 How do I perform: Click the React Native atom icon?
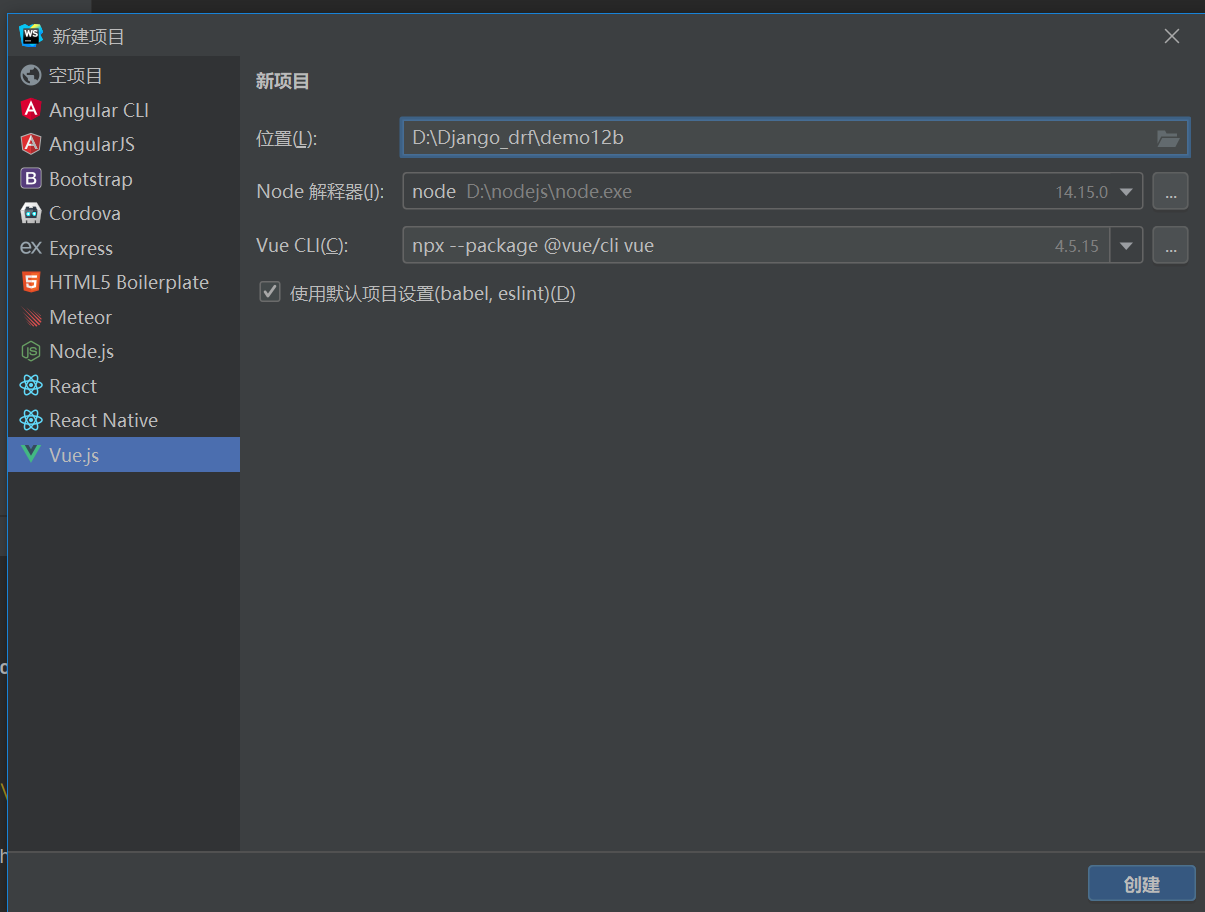click(31, 420)
